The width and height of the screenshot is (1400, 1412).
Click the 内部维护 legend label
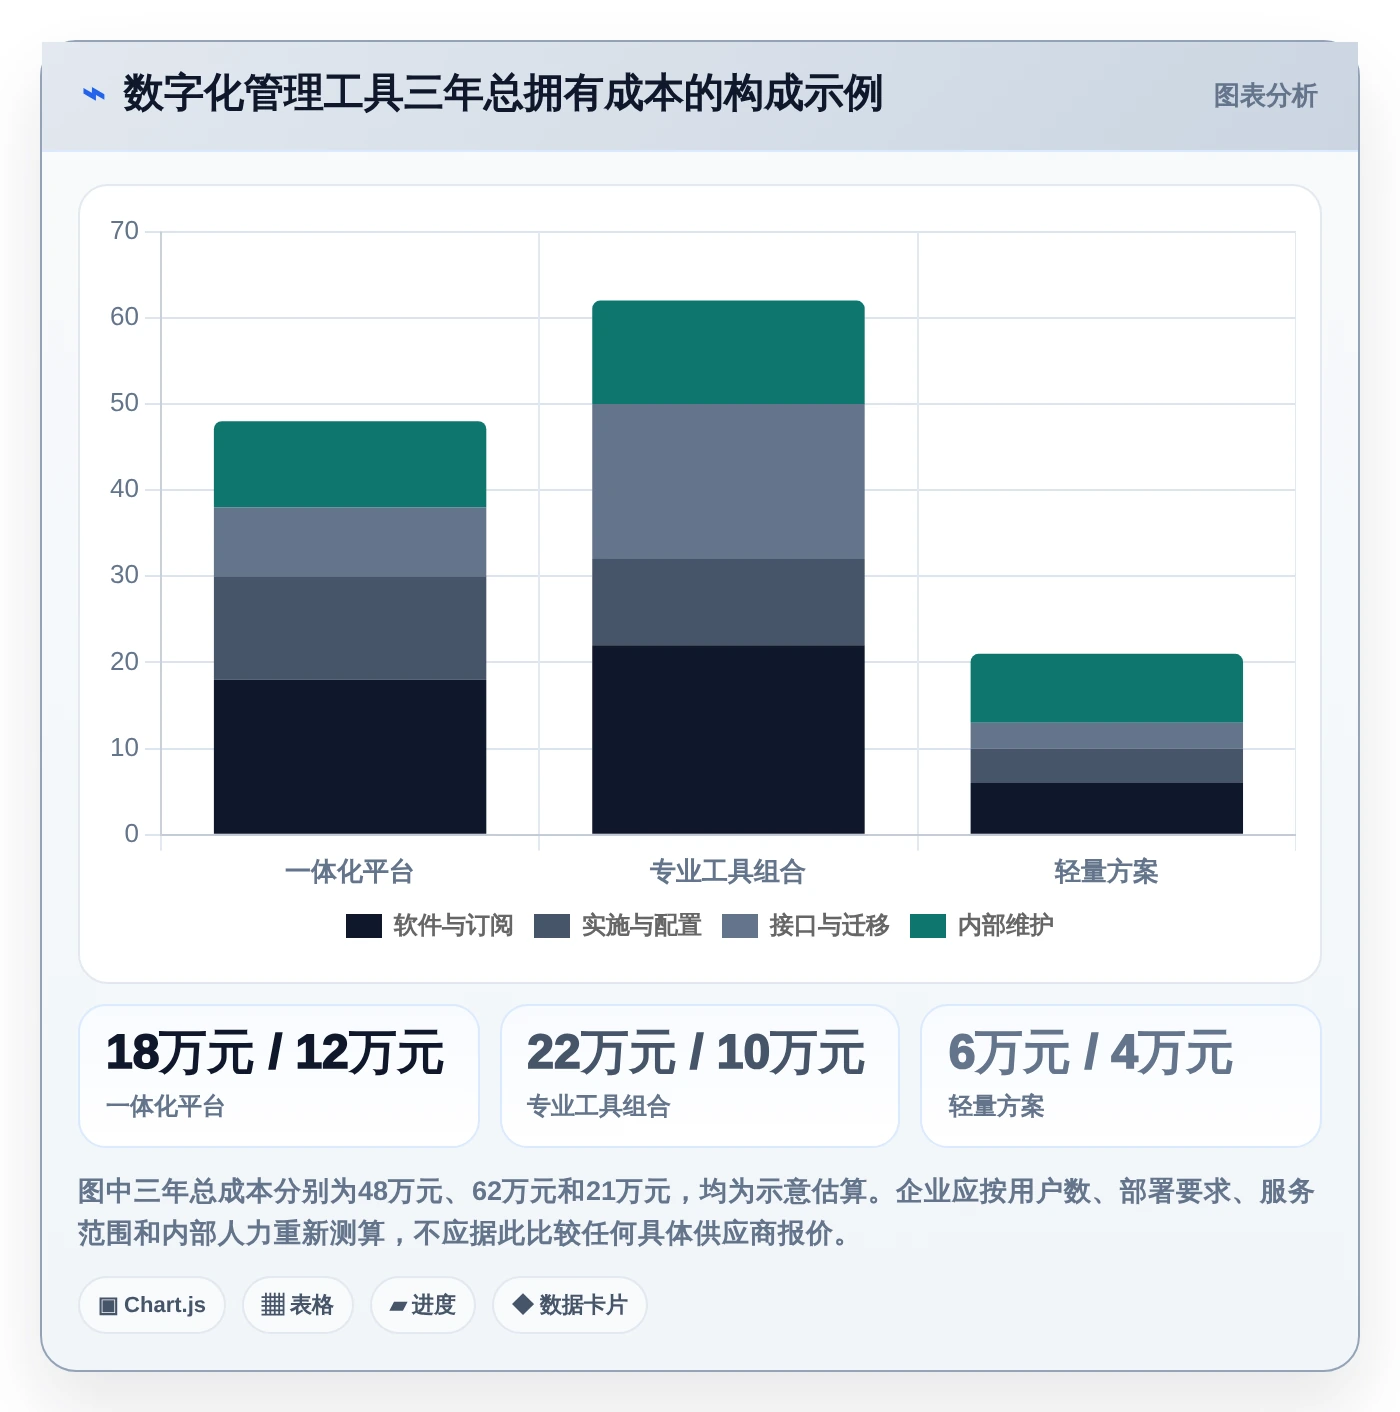point(1006,926)
